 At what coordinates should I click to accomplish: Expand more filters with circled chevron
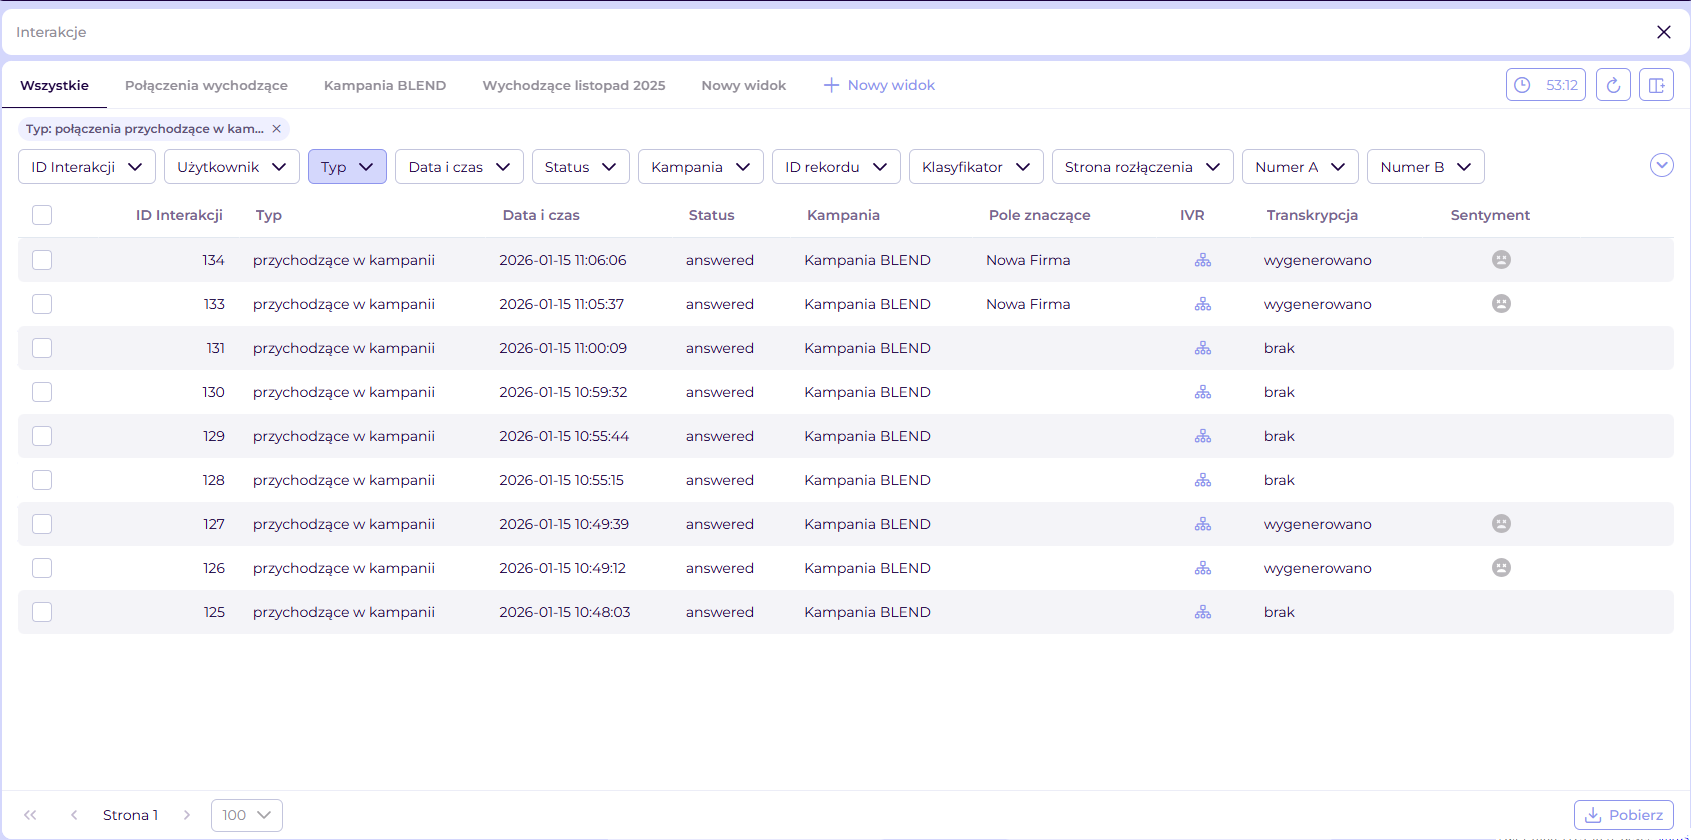pyautogui.click(x=1661, y=166)
